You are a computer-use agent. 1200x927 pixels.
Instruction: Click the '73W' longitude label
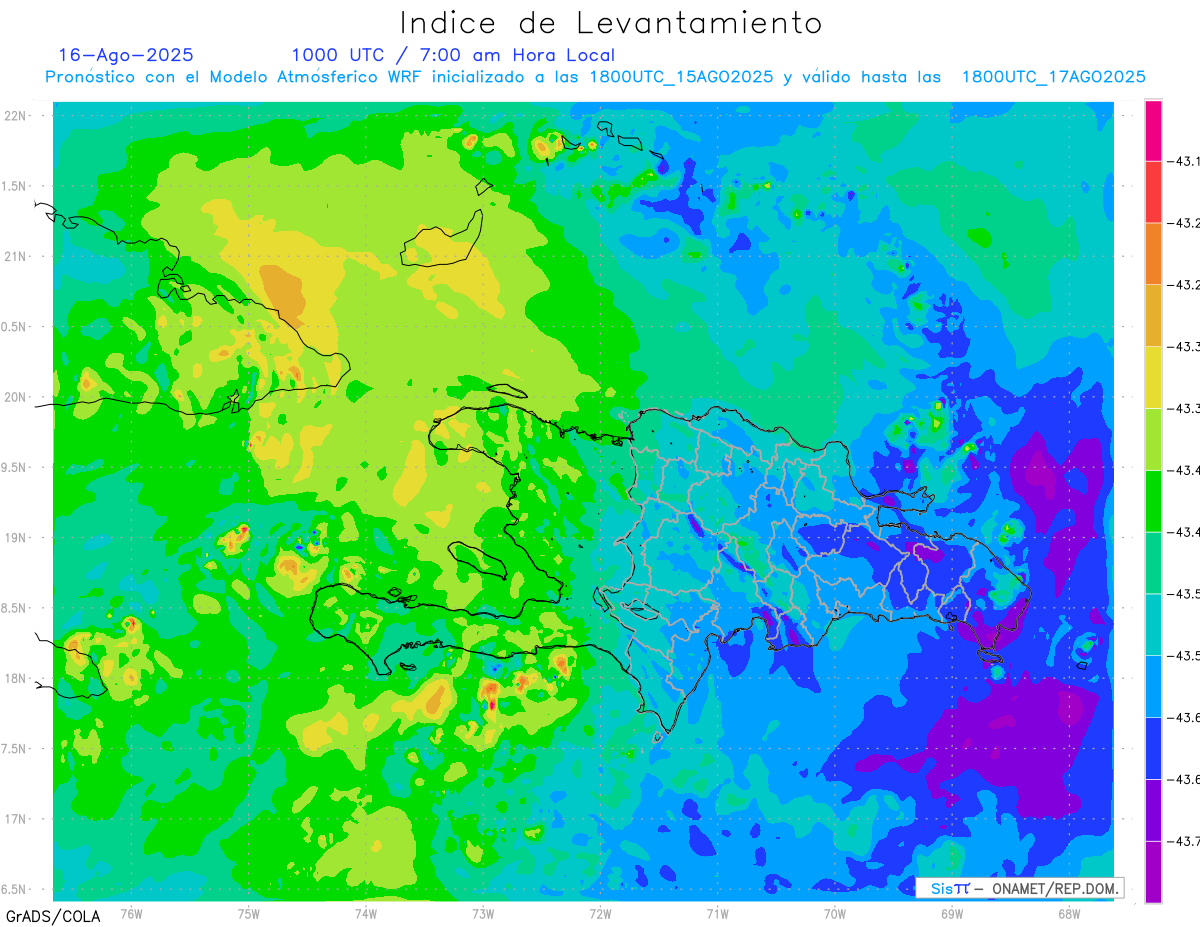483,914
